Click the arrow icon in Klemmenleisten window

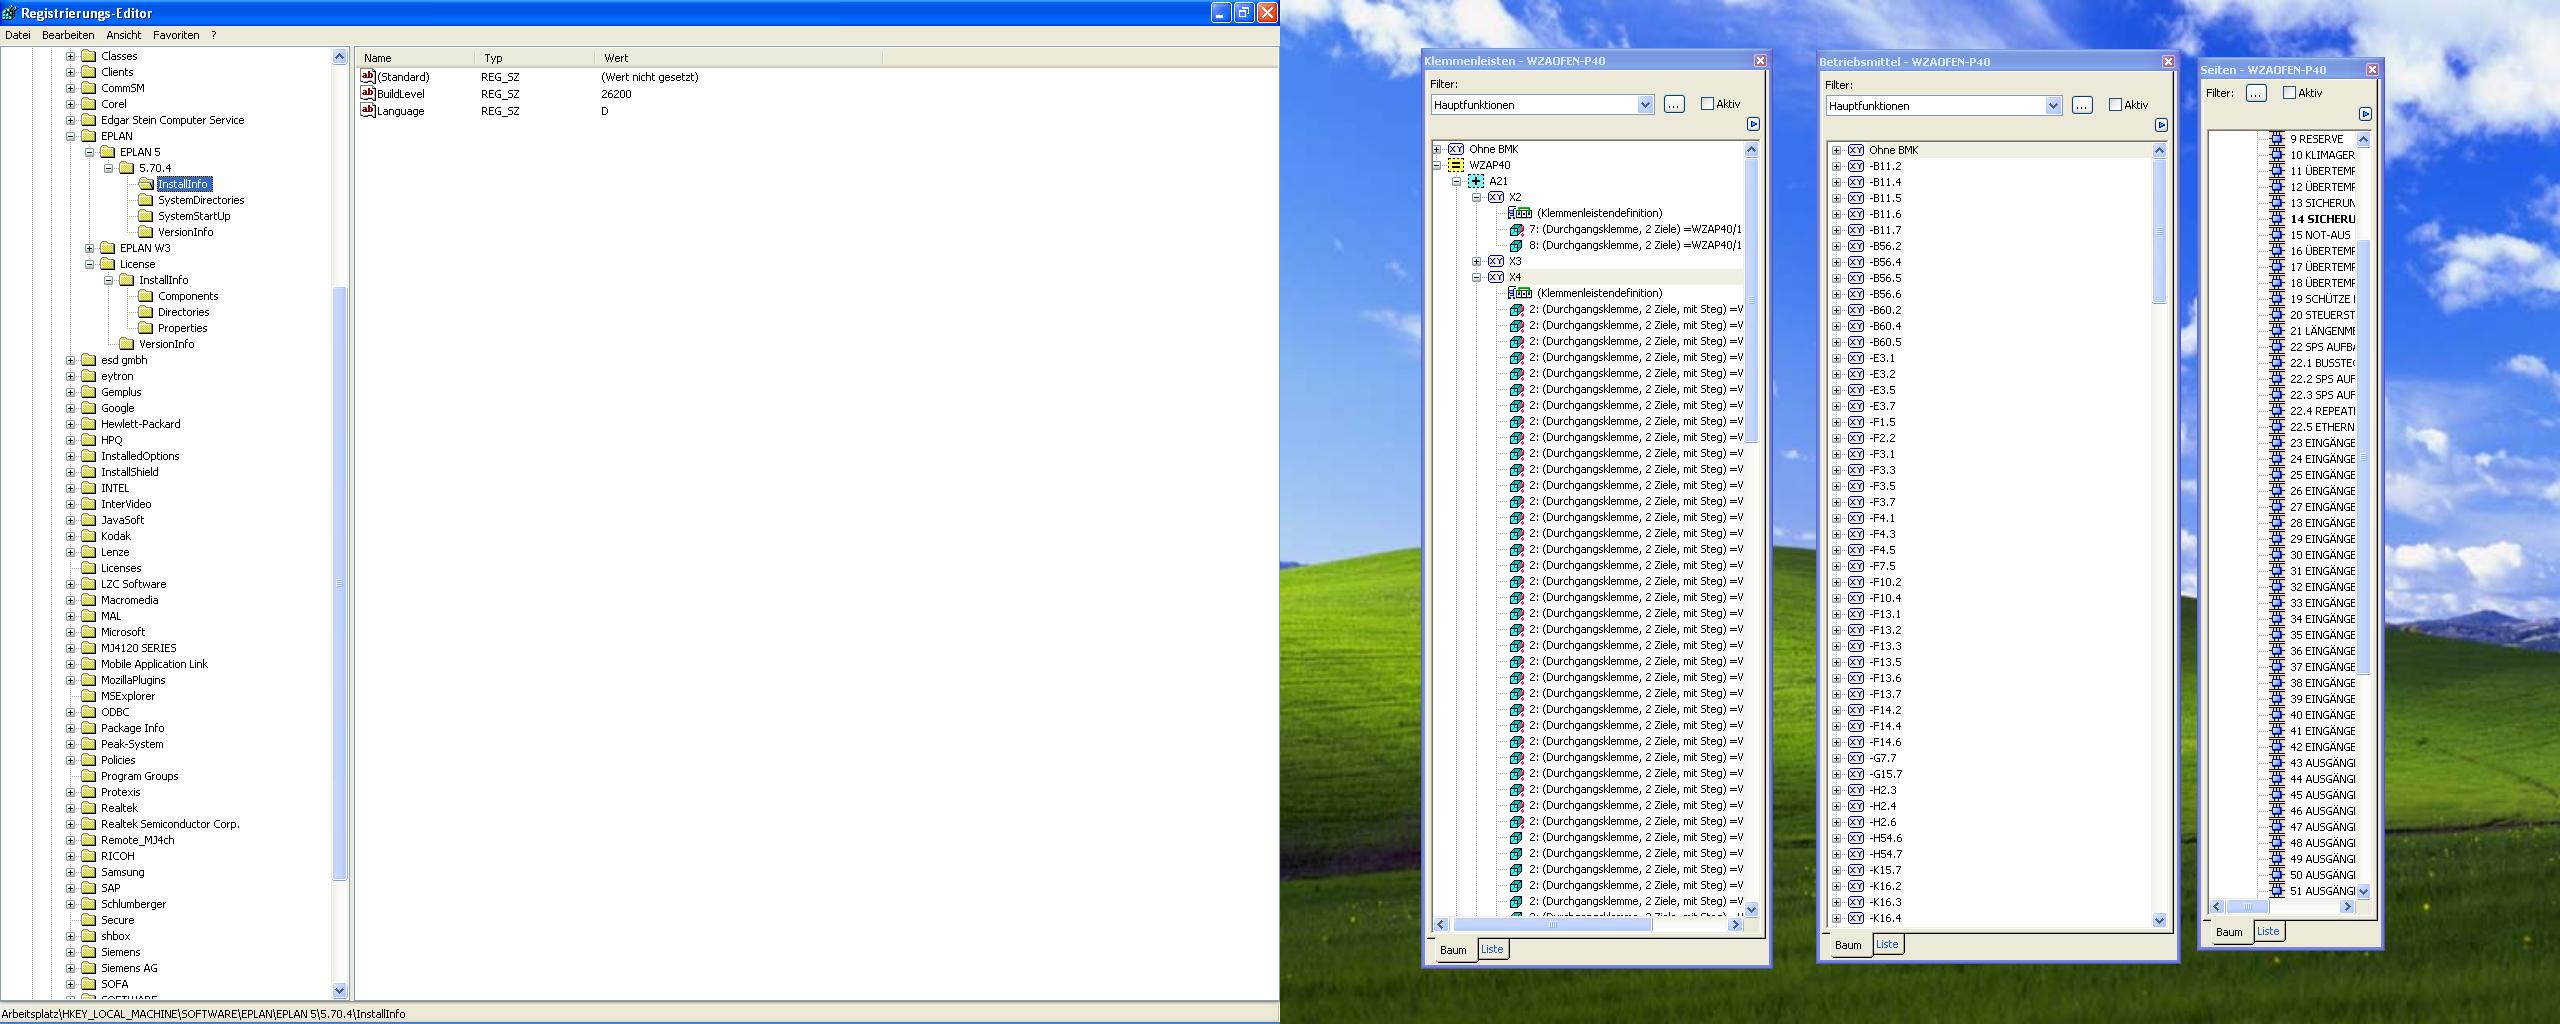1753,124
